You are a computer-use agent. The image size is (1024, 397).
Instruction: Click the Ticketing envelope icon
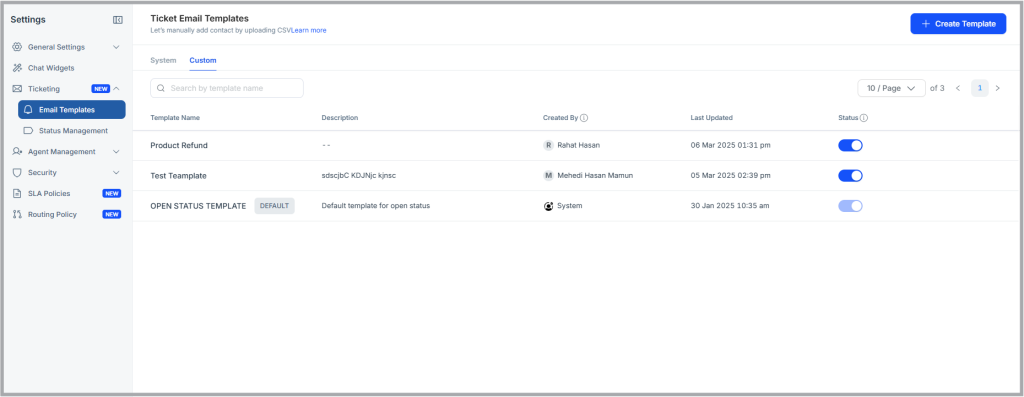tap(17, 89)
